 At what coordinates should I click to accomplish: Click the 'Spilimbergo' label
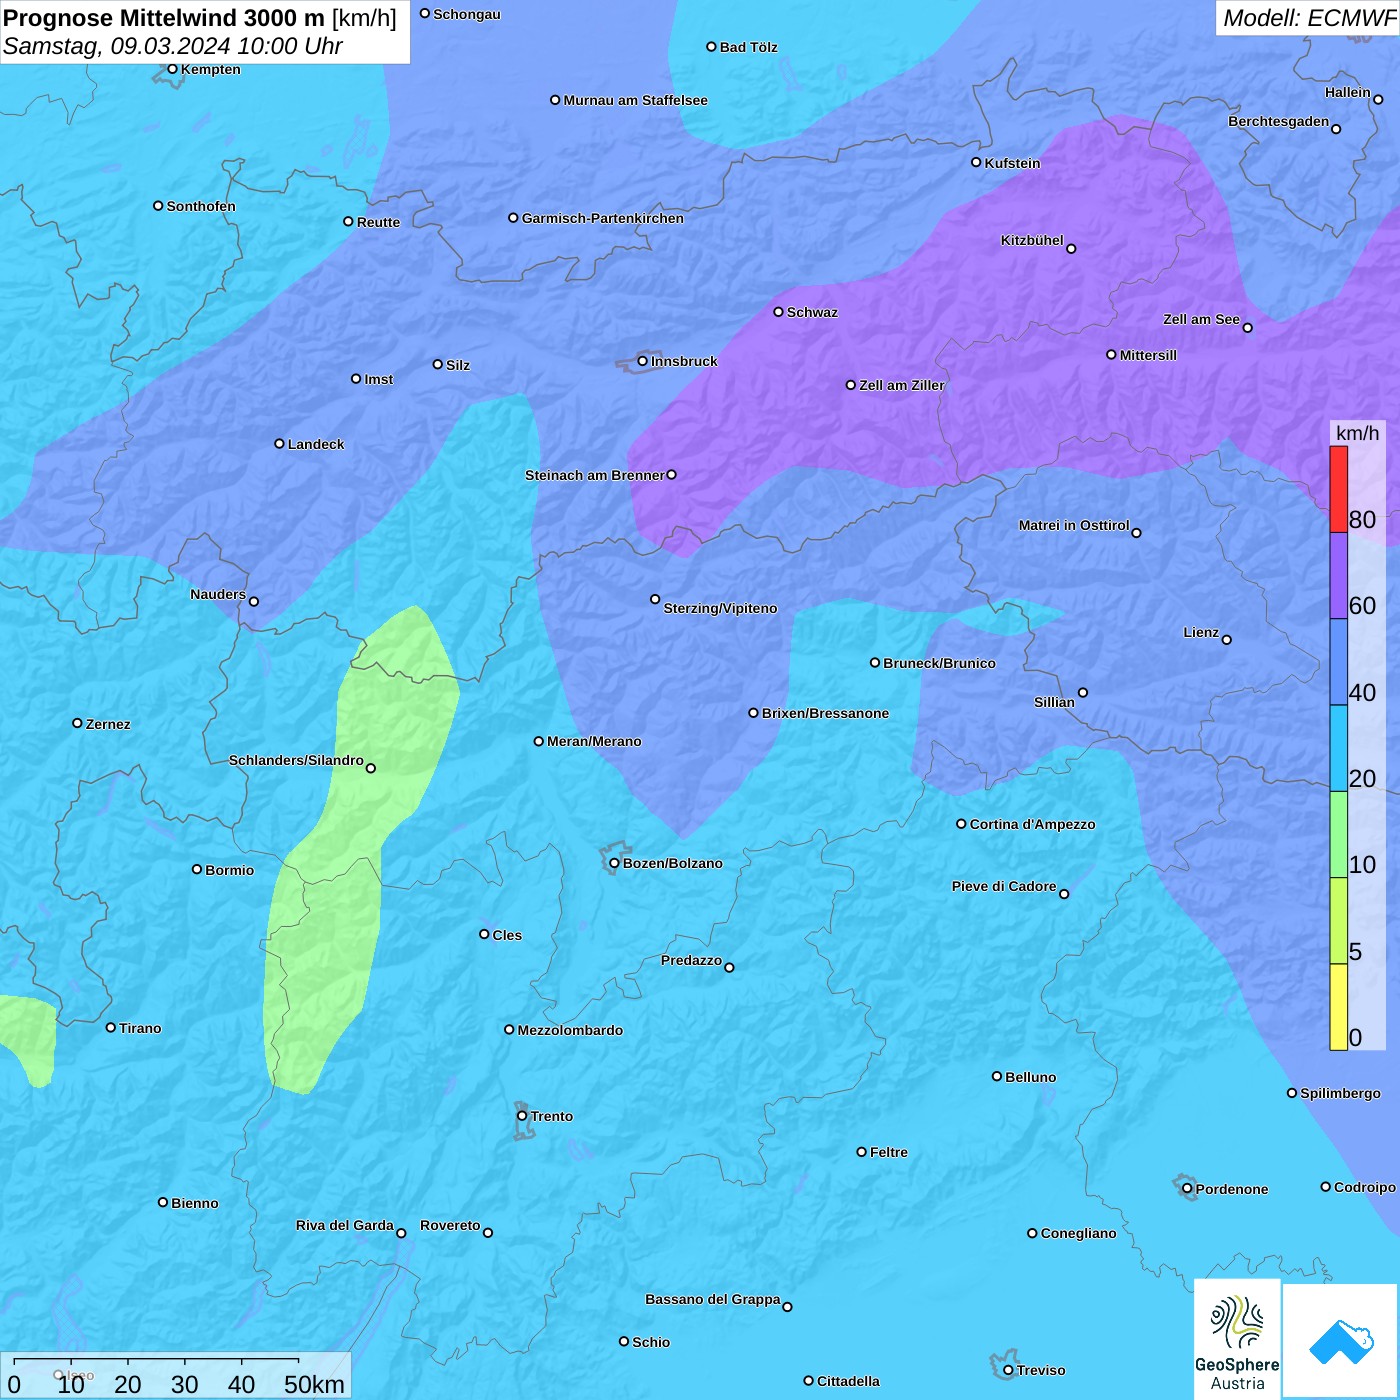(1340, 1093)
